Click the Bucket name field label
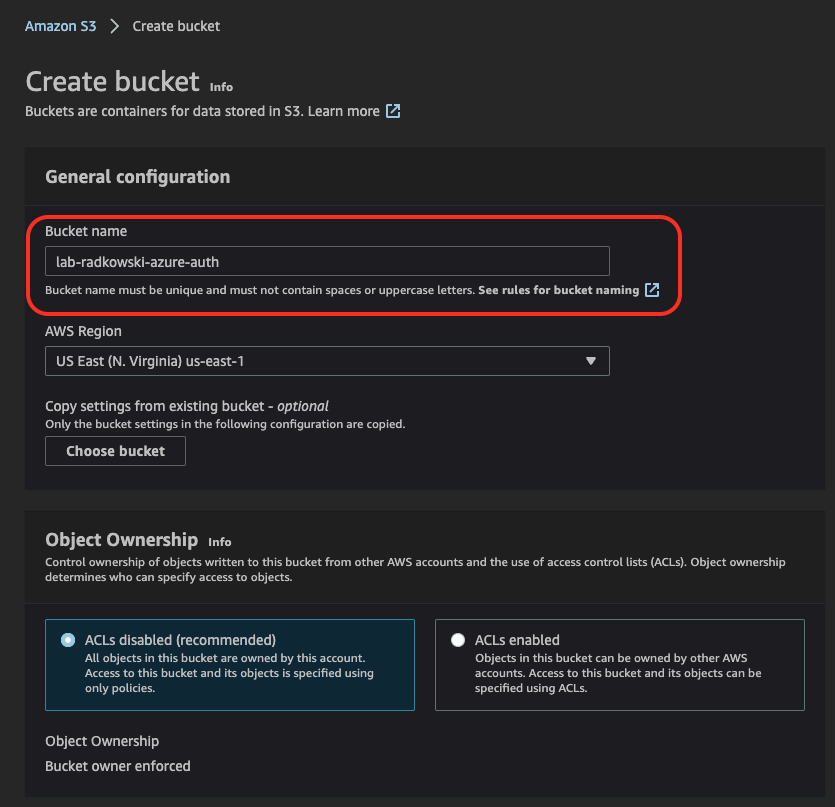Viewport: 835px width, 807px height. (86, 231)
